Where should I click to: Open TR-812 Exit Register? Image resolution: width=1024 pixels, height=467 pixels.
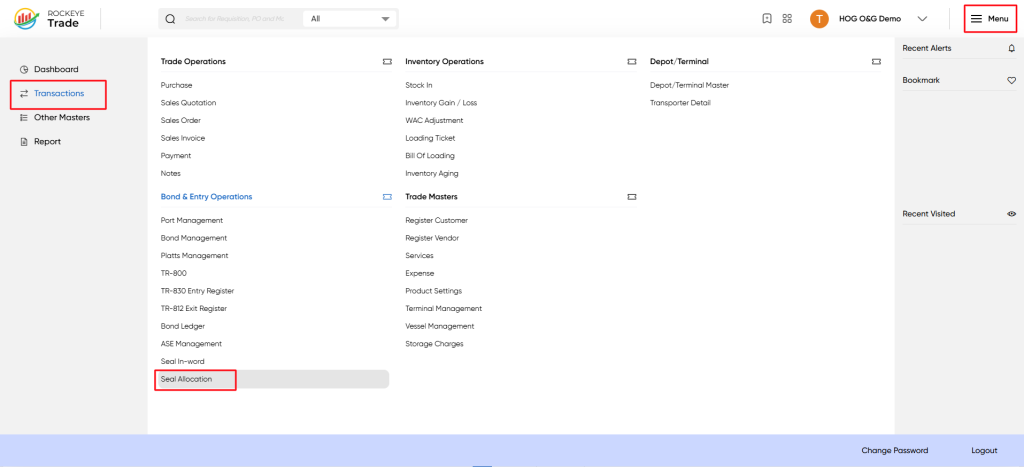click(194, 309)
